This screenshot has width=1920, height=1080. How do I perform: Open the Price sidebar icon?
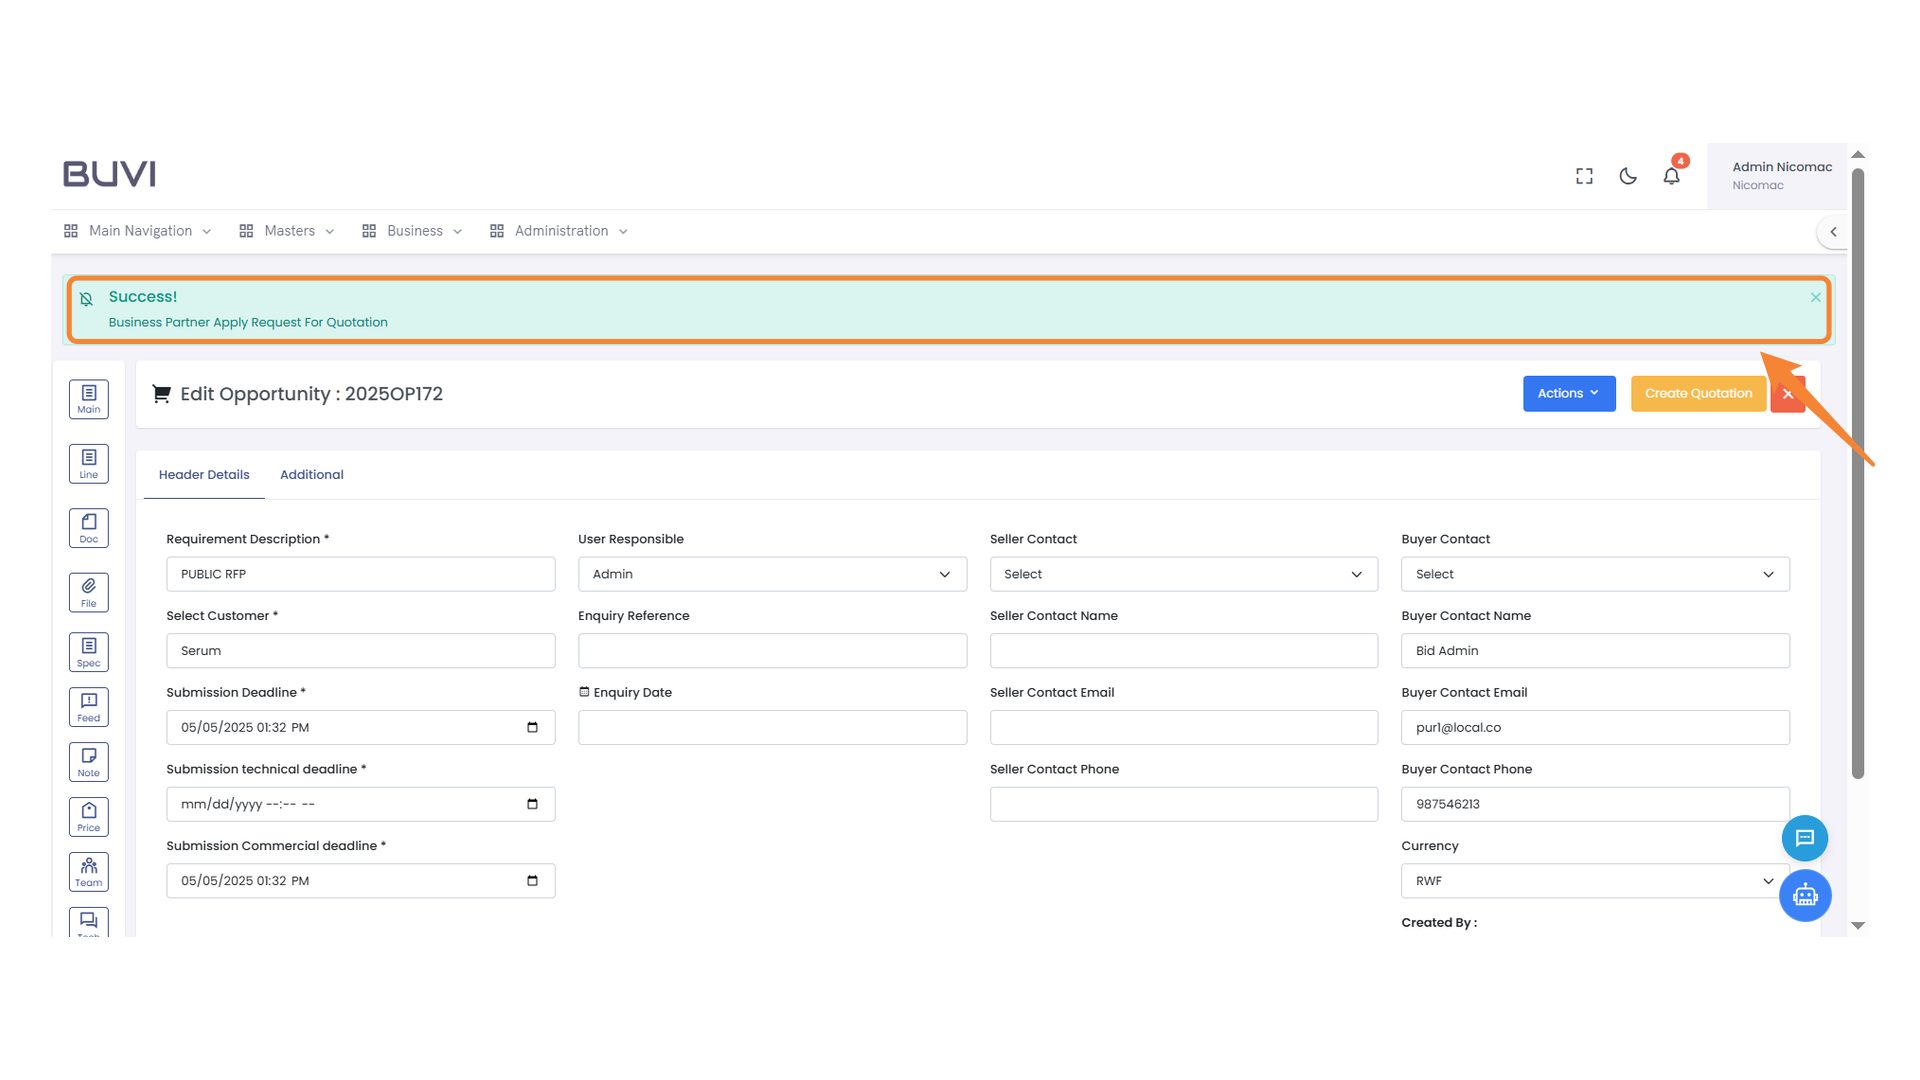[x=88, y=817]
